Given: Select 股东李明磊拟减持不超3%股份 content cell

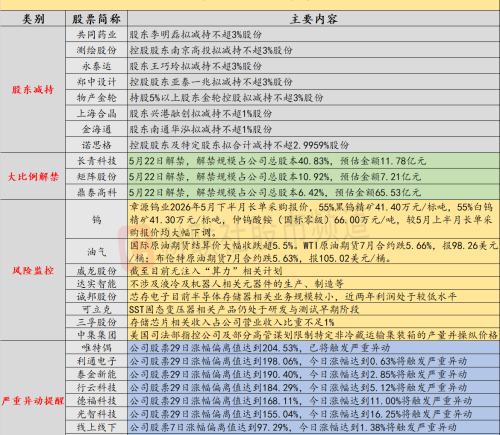Looking at the screenshot, I should pyautogui.click(x=314, y=34).
